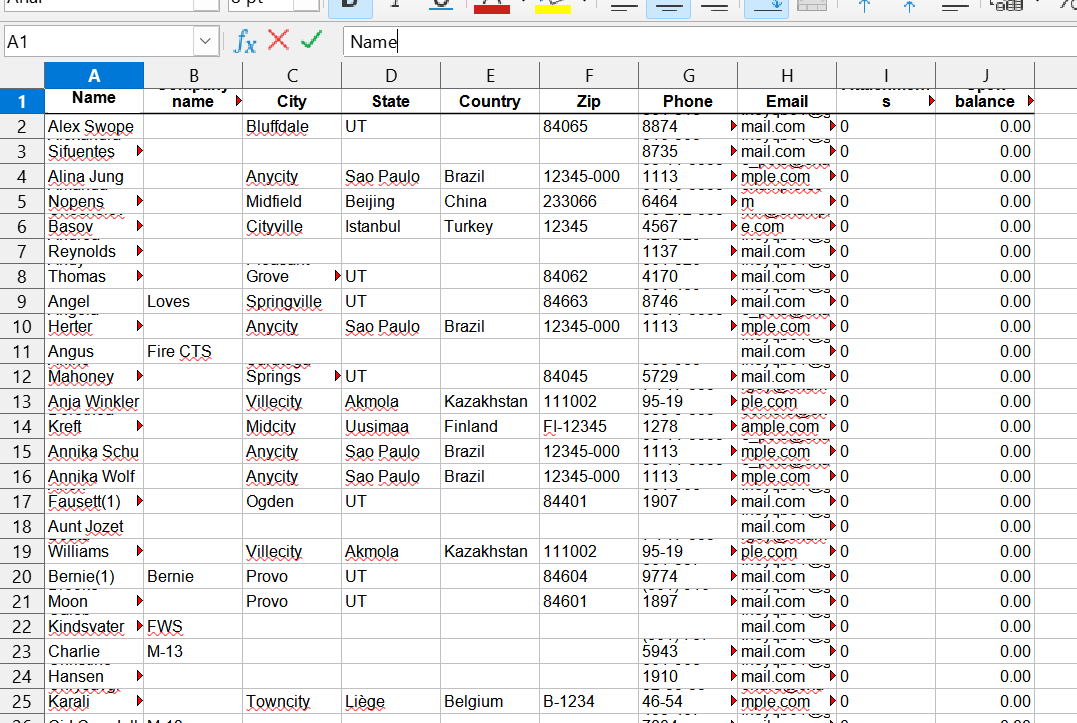Select column I header
The image size is (1077, 723).
pyautogui.click(x=885, y=76)
